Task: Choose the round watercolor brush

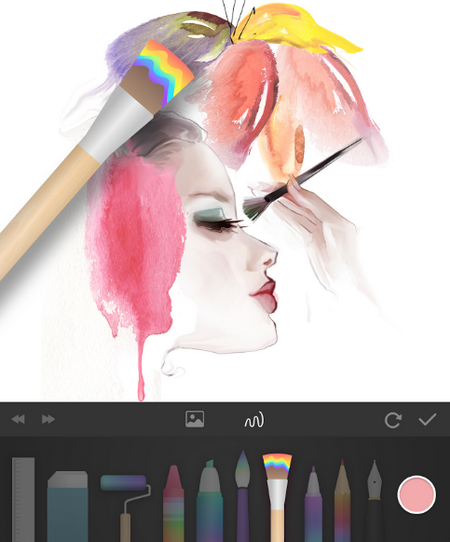Action: (243, 496)
